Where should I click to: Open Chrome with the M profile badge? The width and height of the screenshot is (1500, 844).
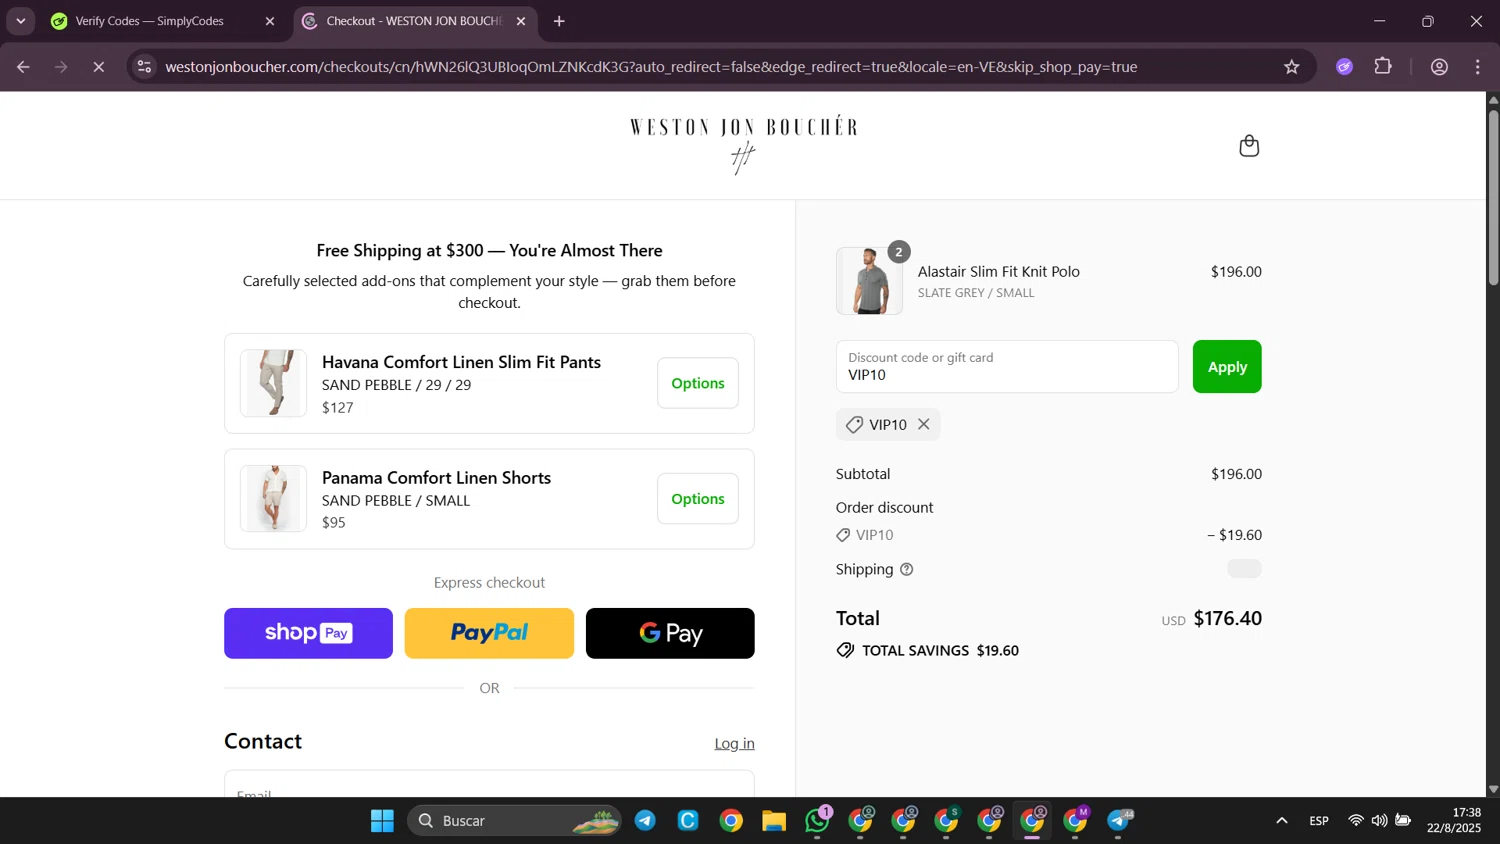coord(1076,821)
